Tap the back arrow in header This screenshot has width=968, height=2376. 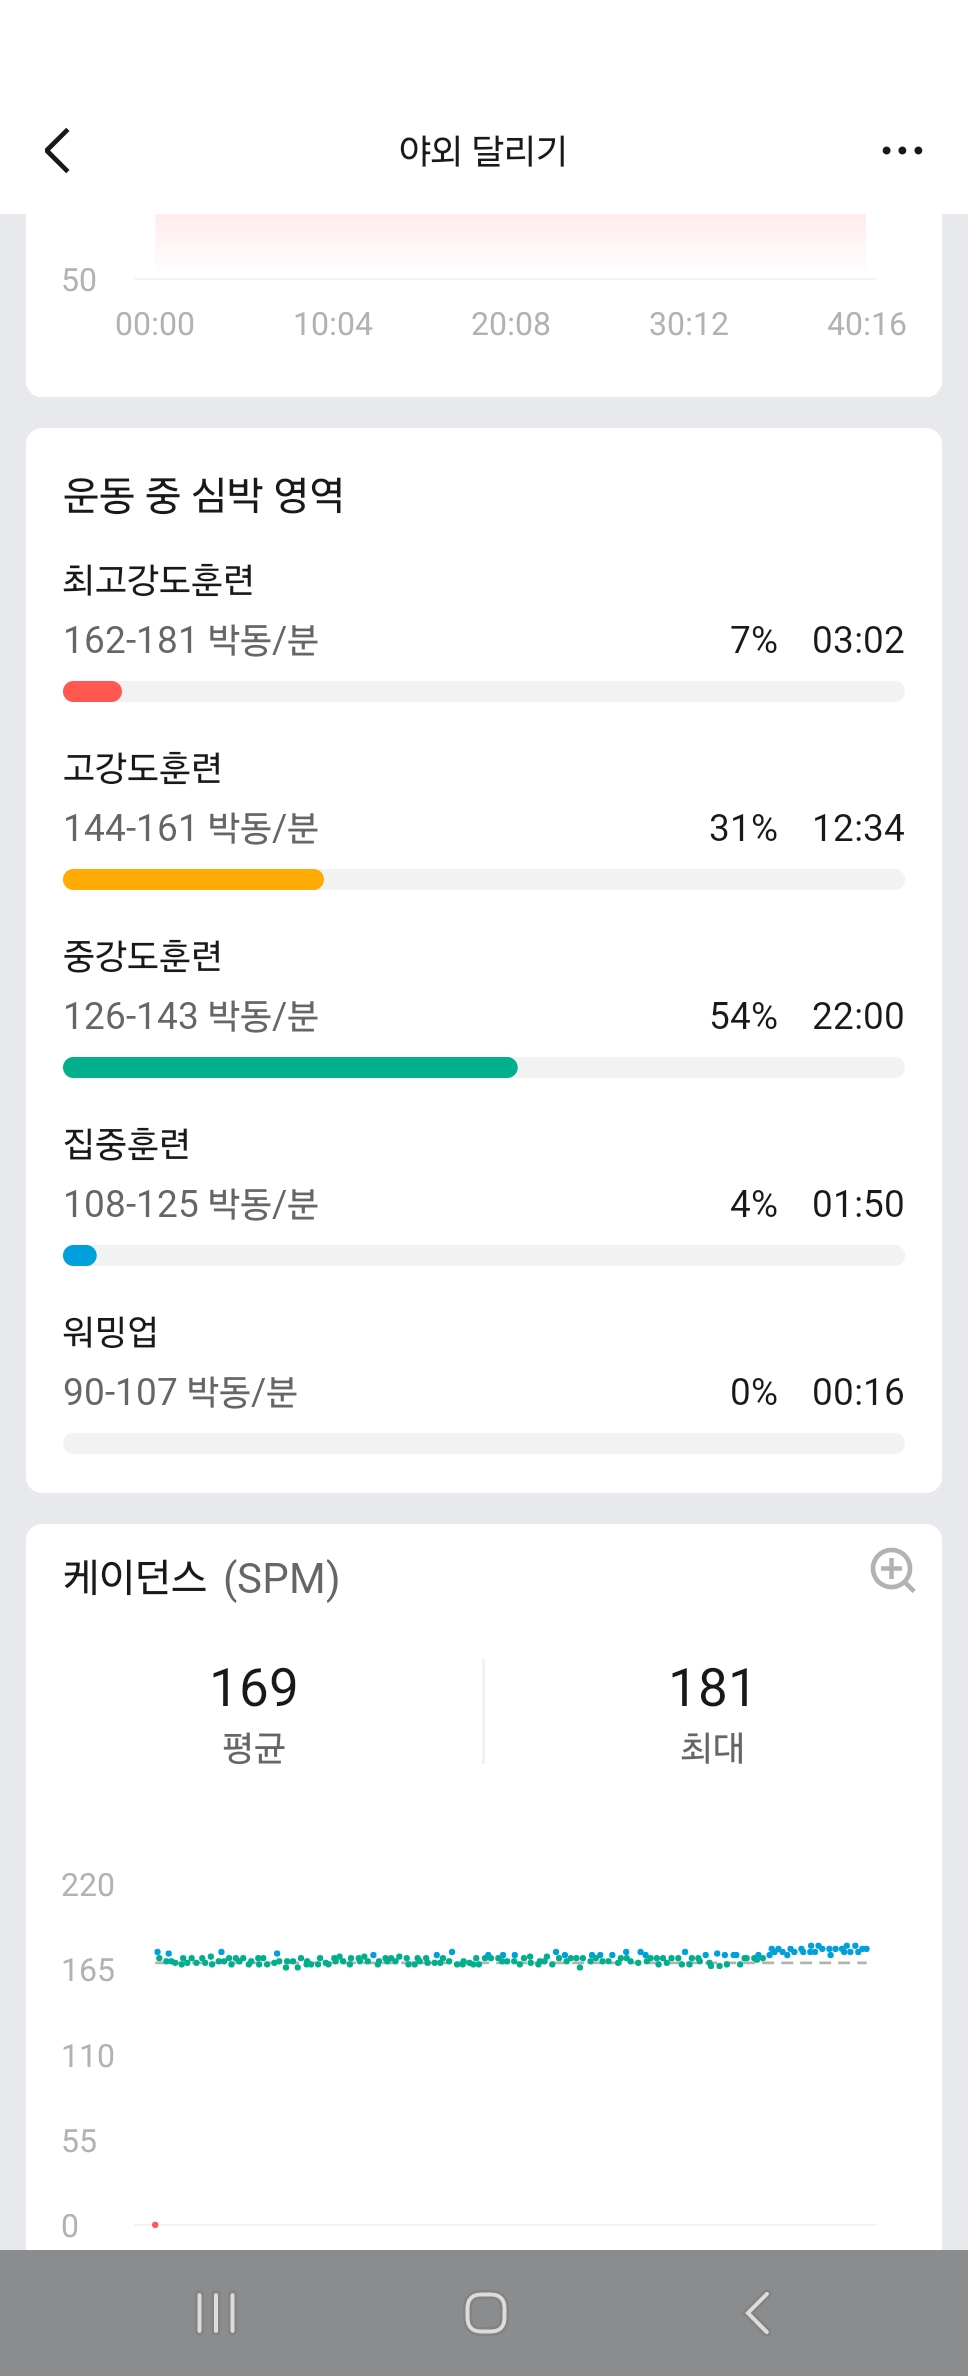[58, 151]
